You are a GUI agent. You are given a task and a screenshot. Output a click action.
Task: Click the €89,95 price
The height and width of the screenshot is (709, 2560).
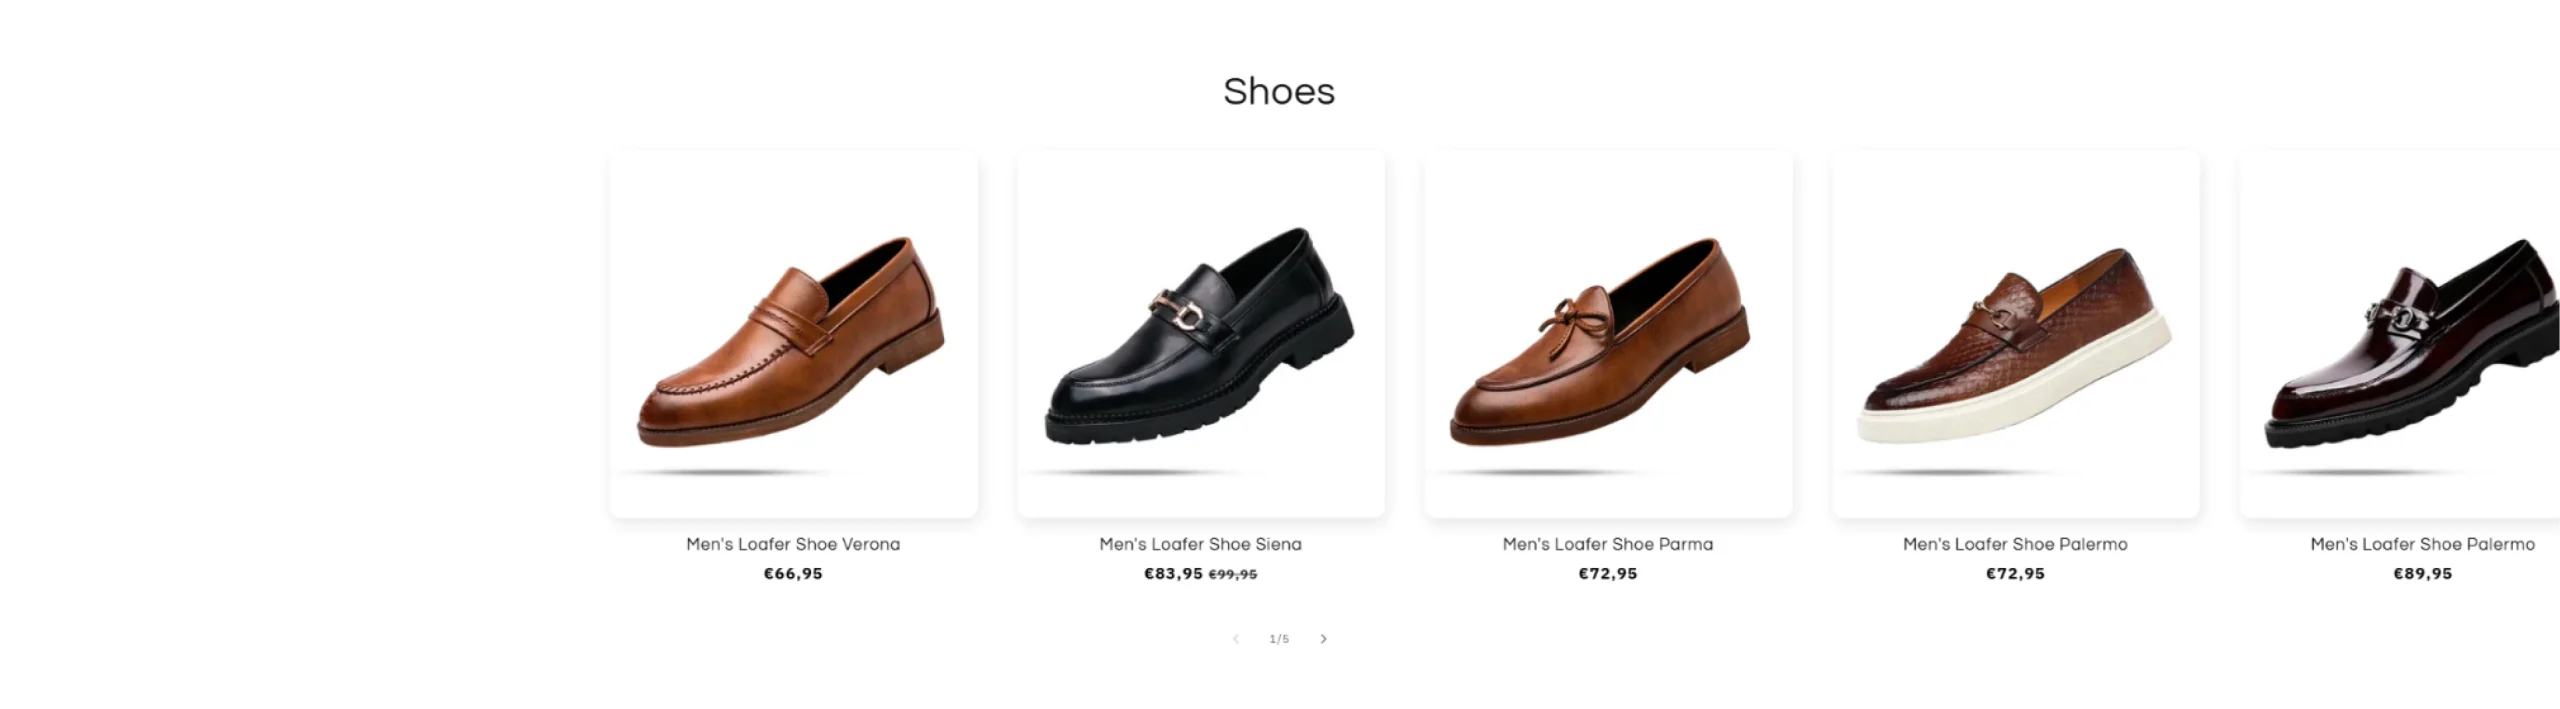tap(2422, 574)
